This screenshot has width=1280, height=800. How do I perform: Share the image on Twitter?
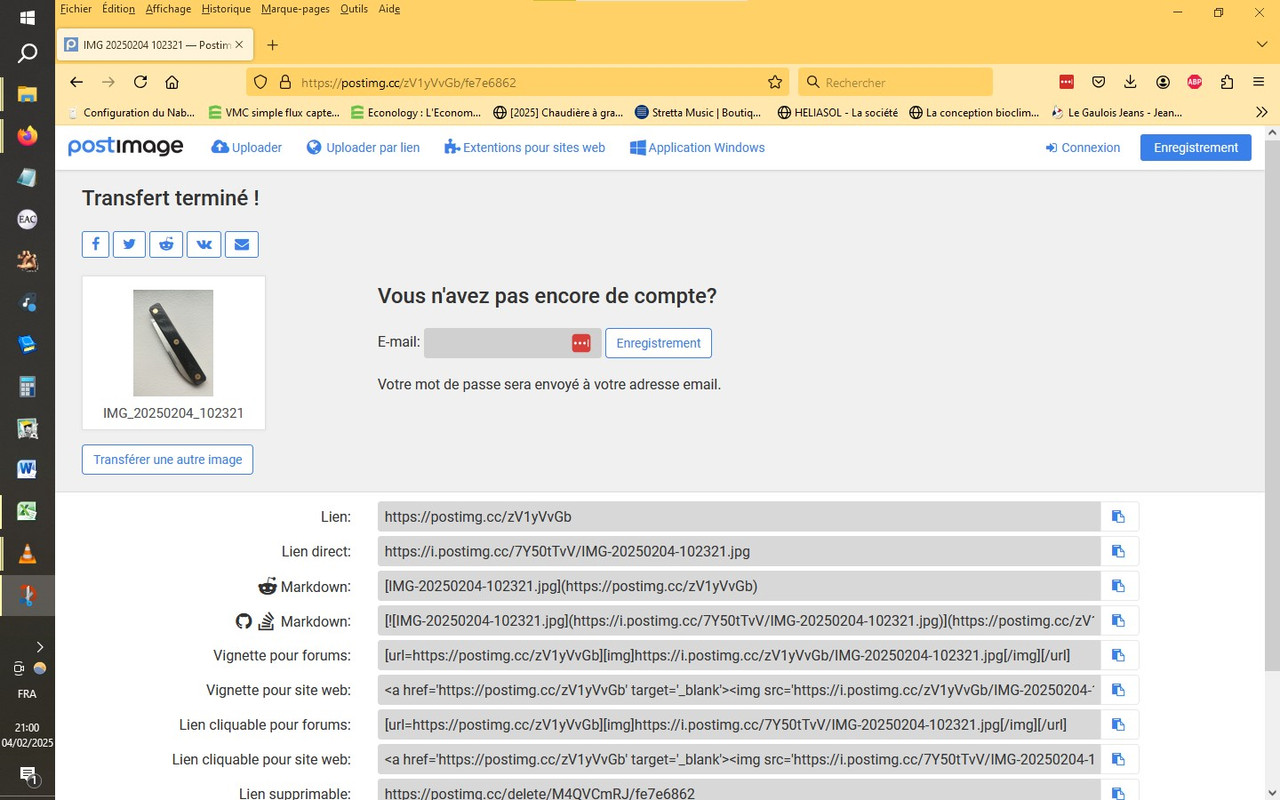129,244
